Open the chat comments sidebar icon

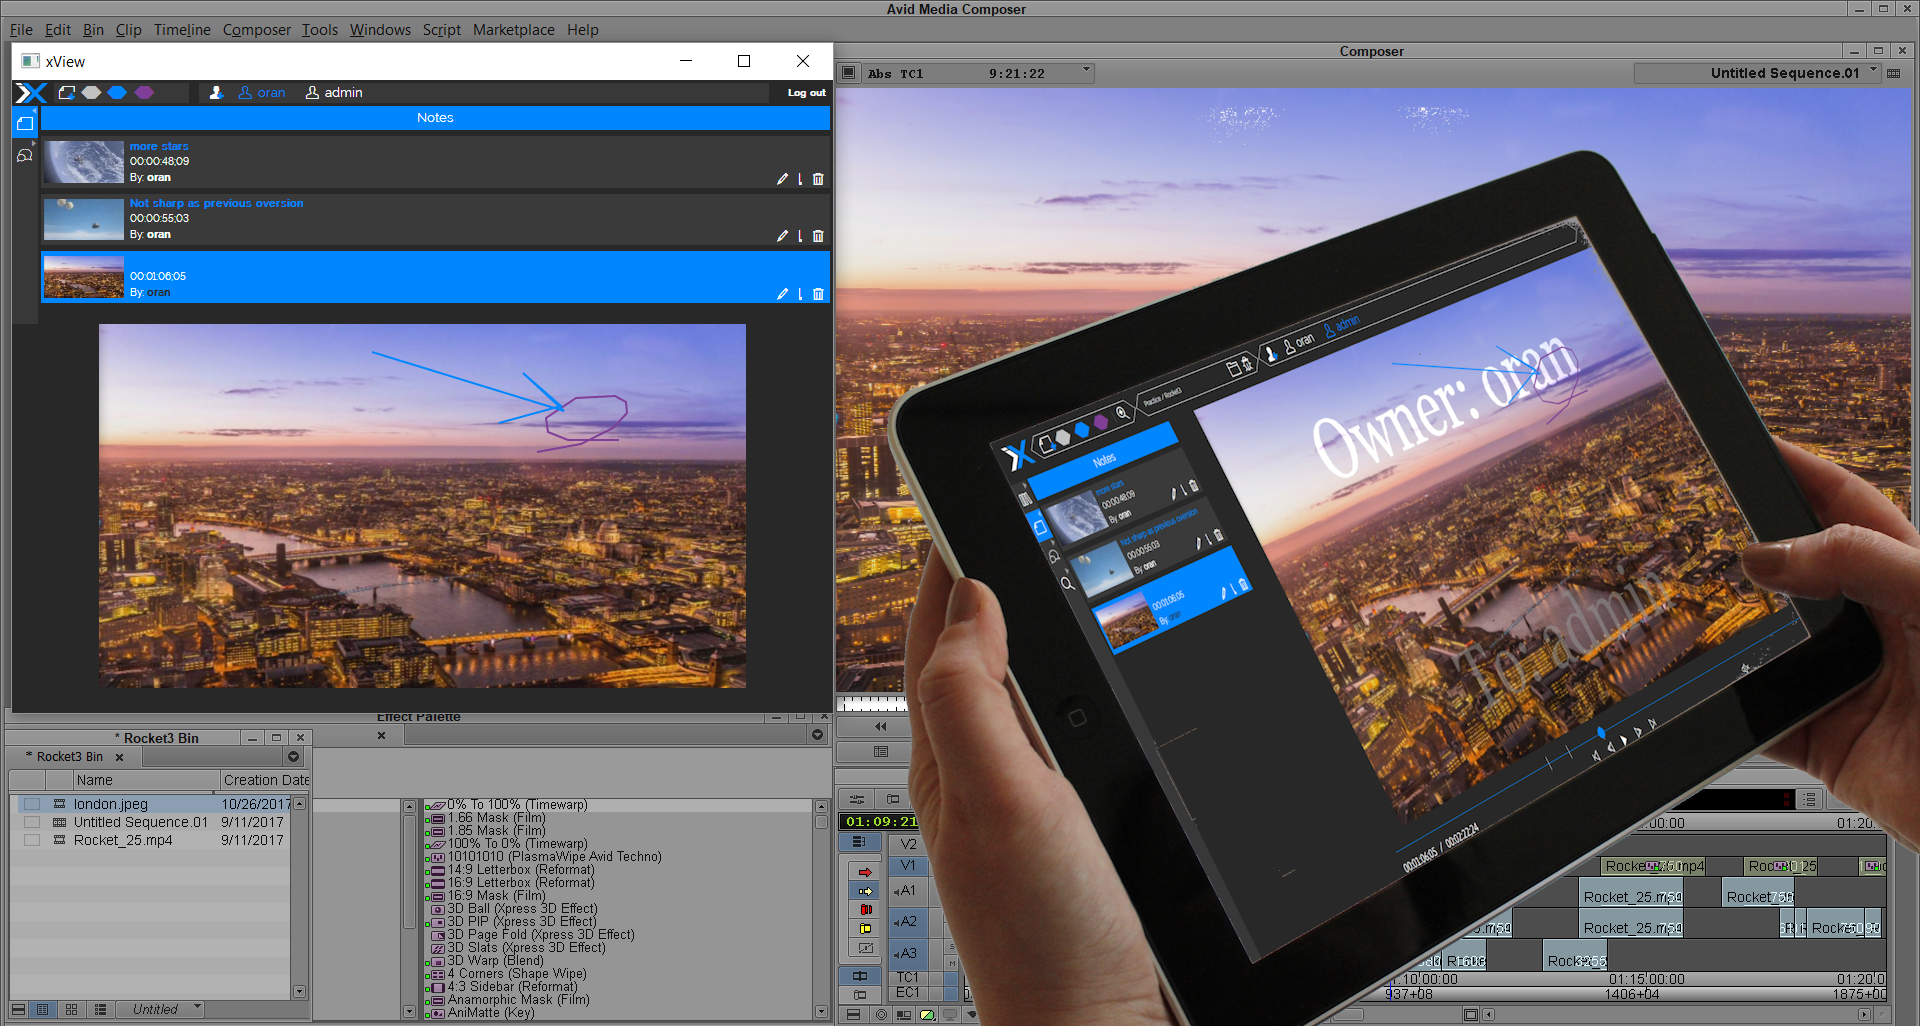pyautogui.click(x=25, y=155)
